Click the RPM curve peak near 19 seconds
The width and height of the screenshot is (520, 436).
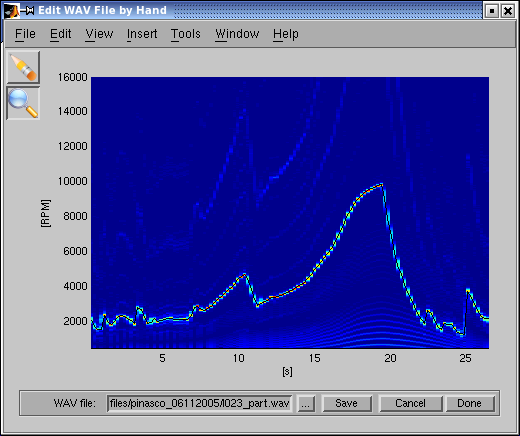point(381,184)
